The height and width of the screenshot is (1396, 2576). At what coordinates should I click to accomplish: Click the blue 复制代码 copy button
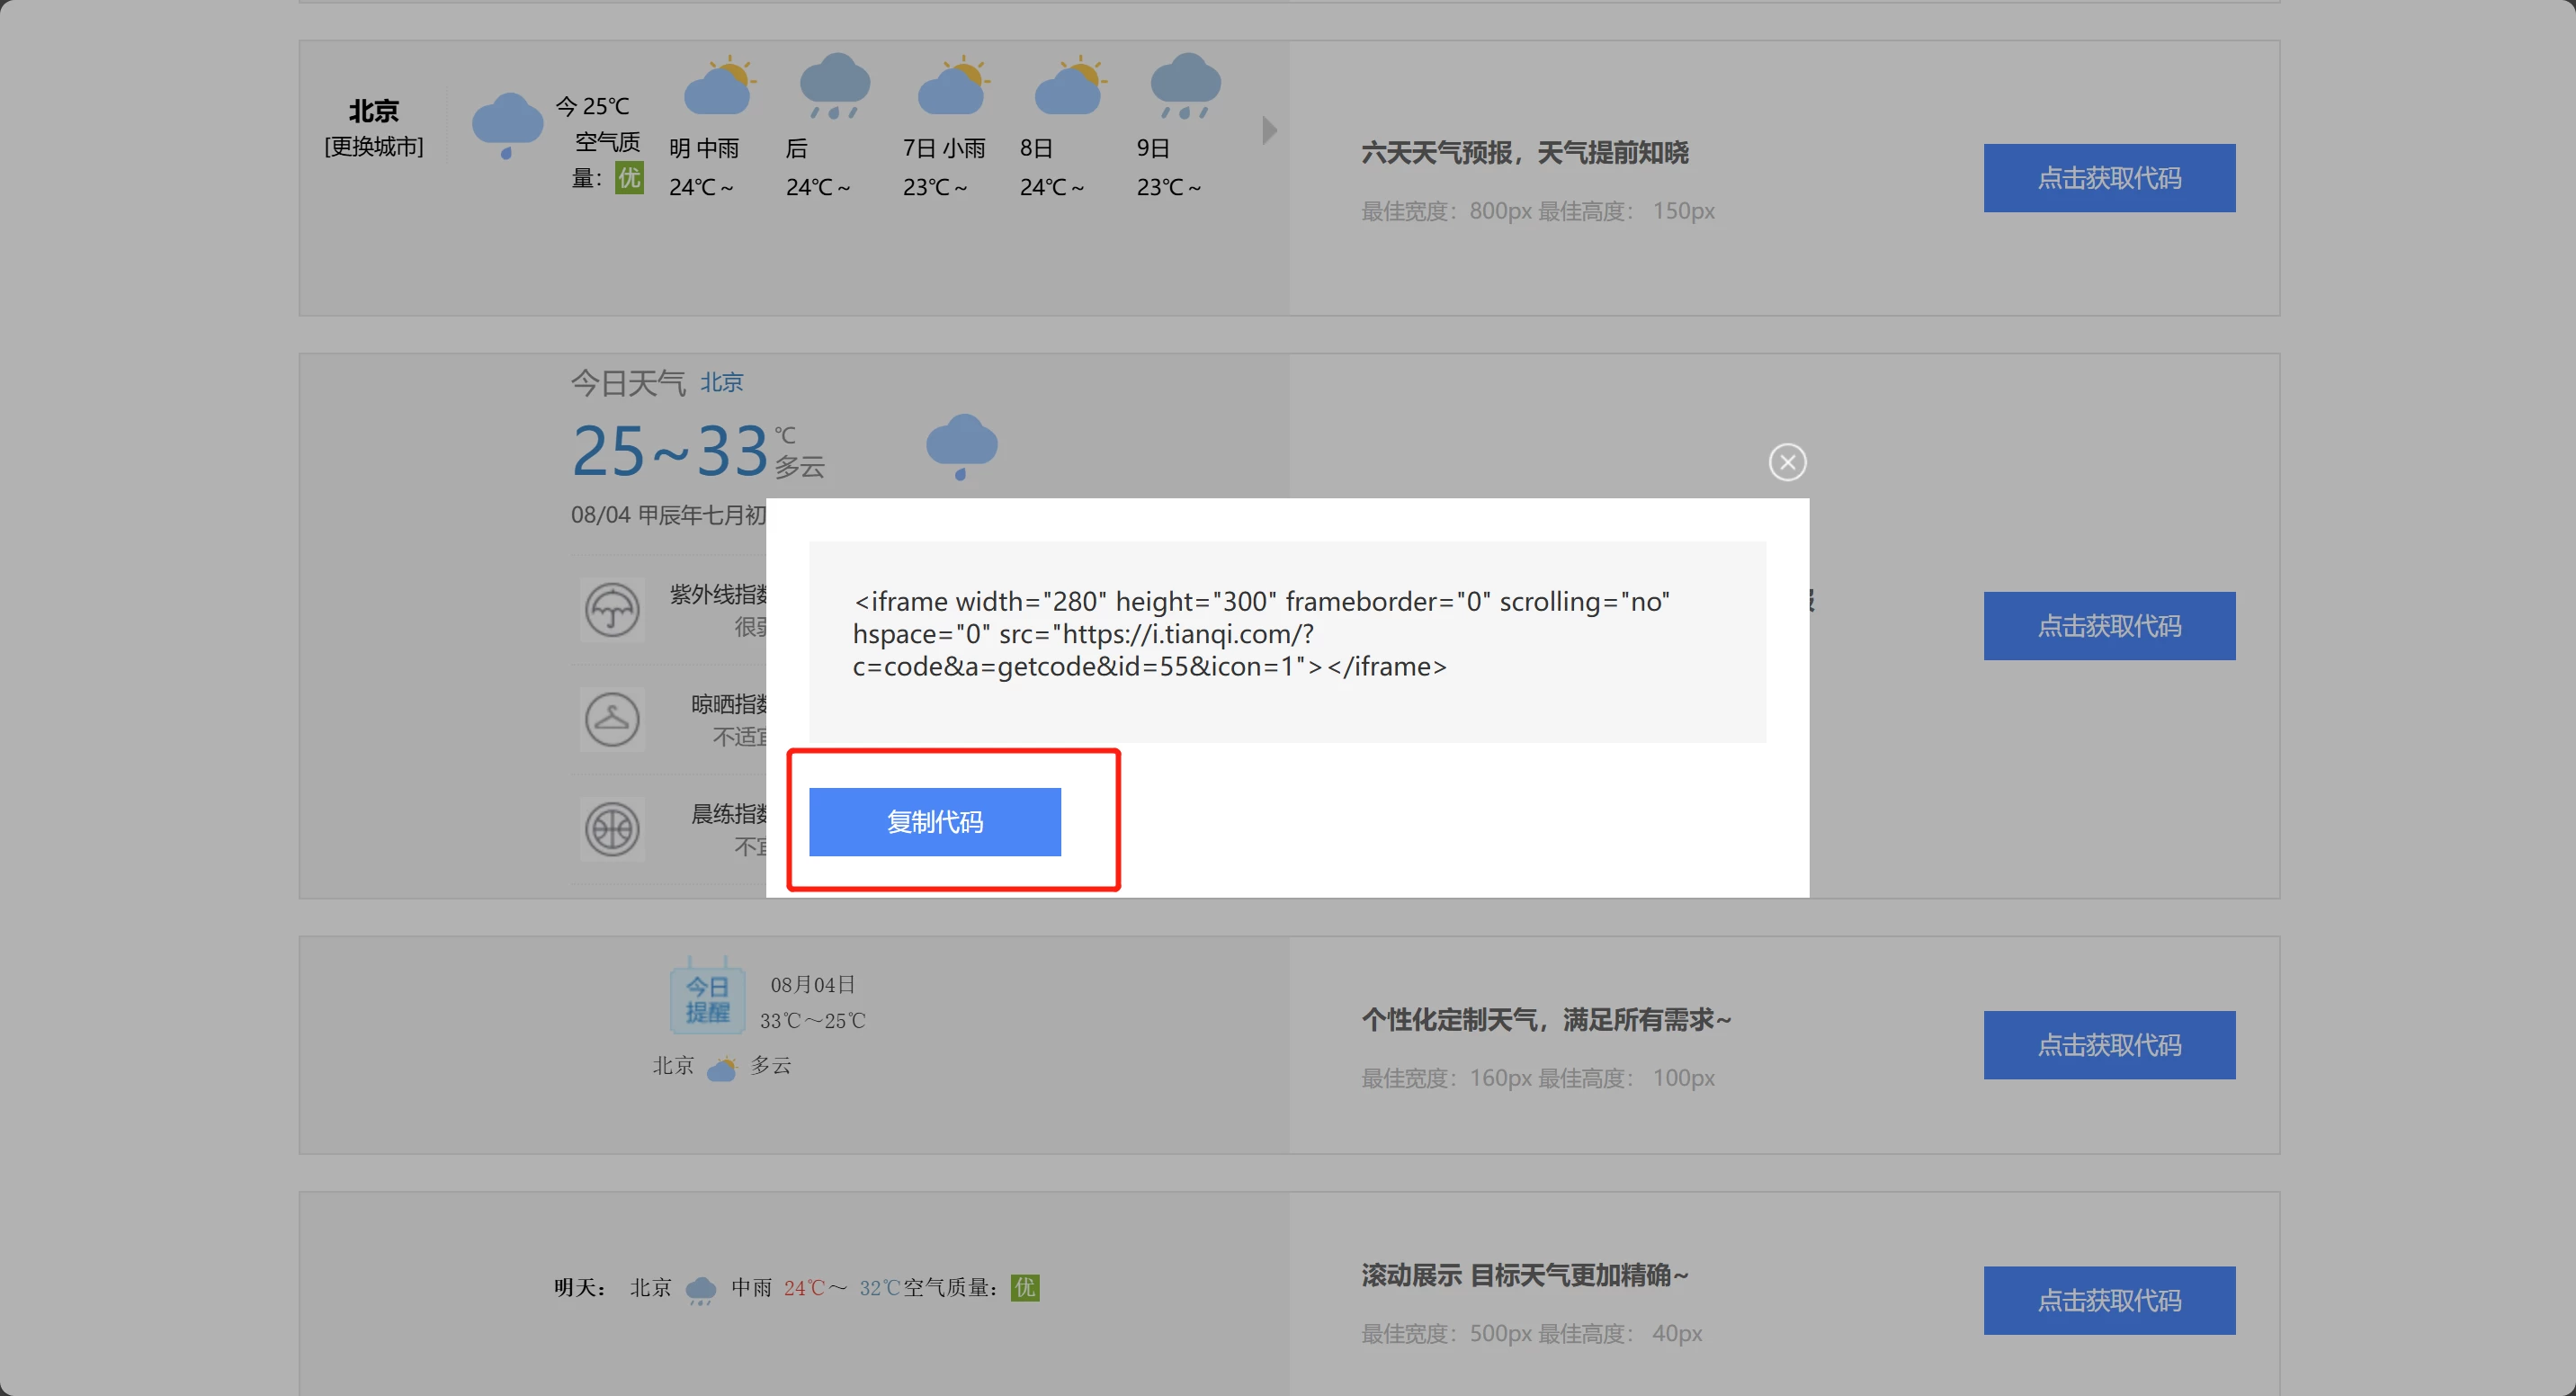(x=934, y=821)
